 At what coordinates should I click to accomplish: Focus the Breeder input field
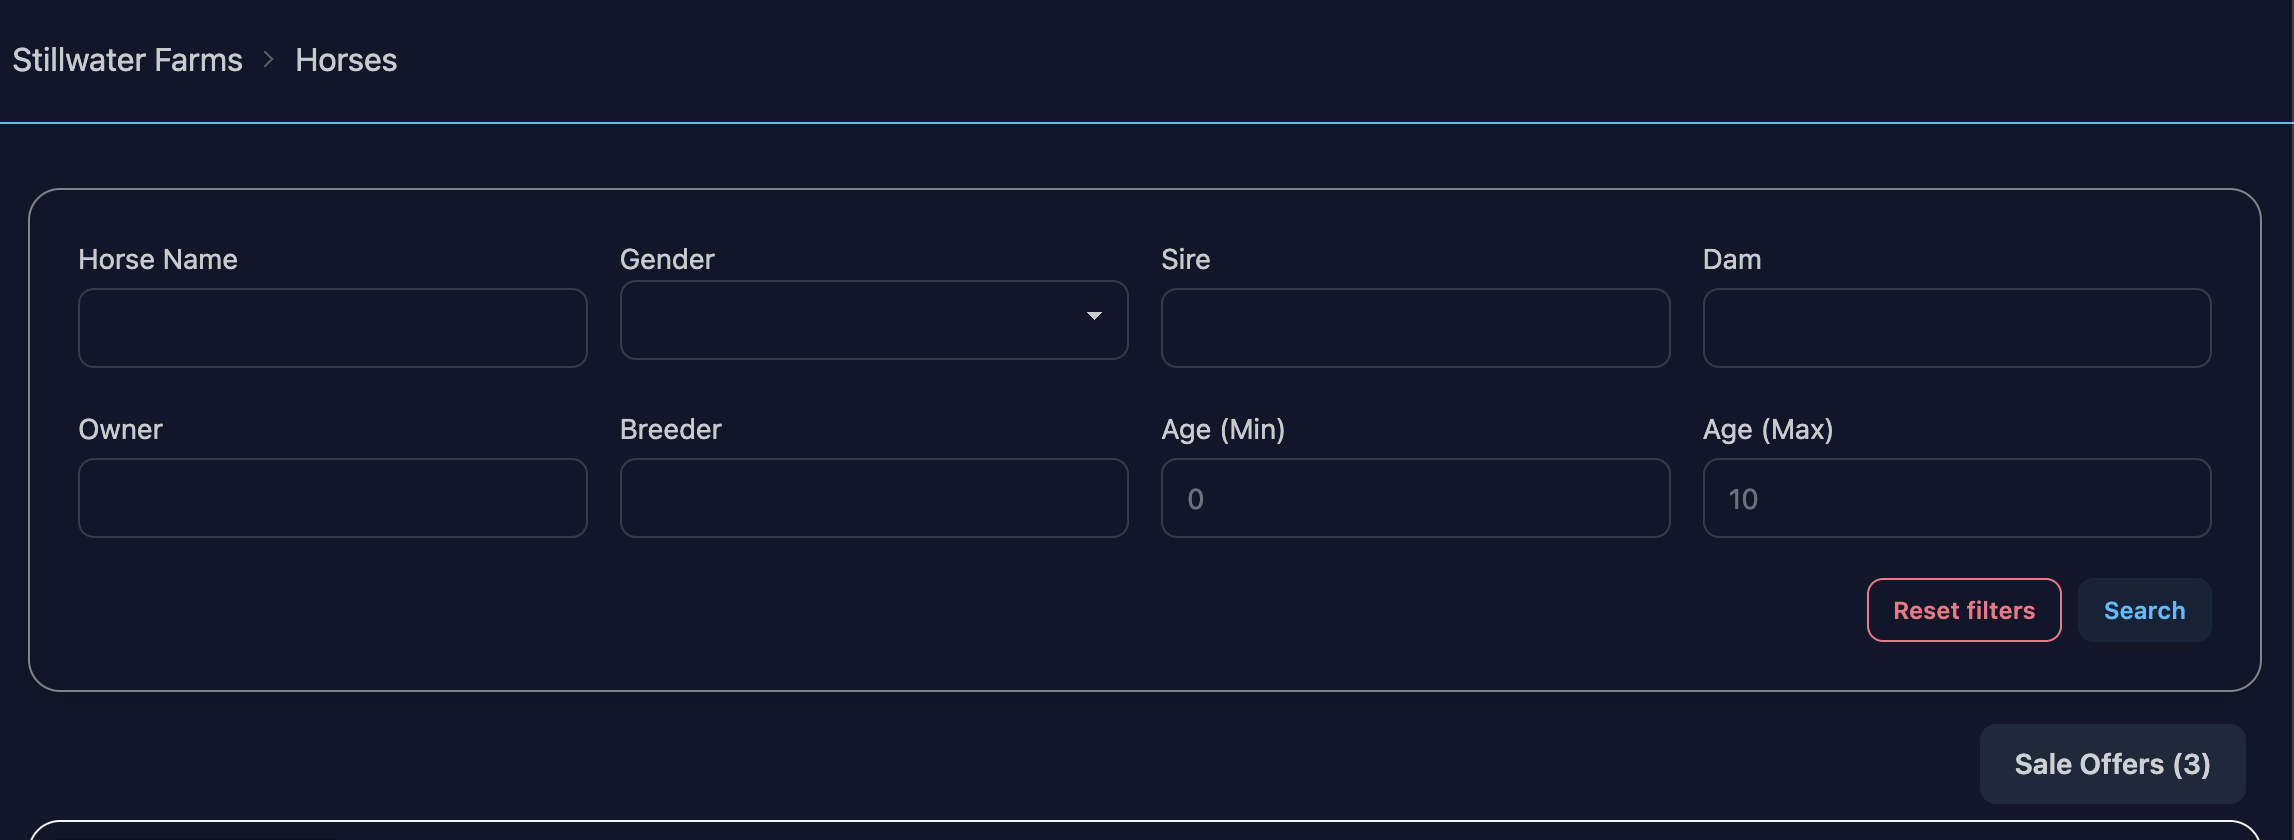point(873,498)
